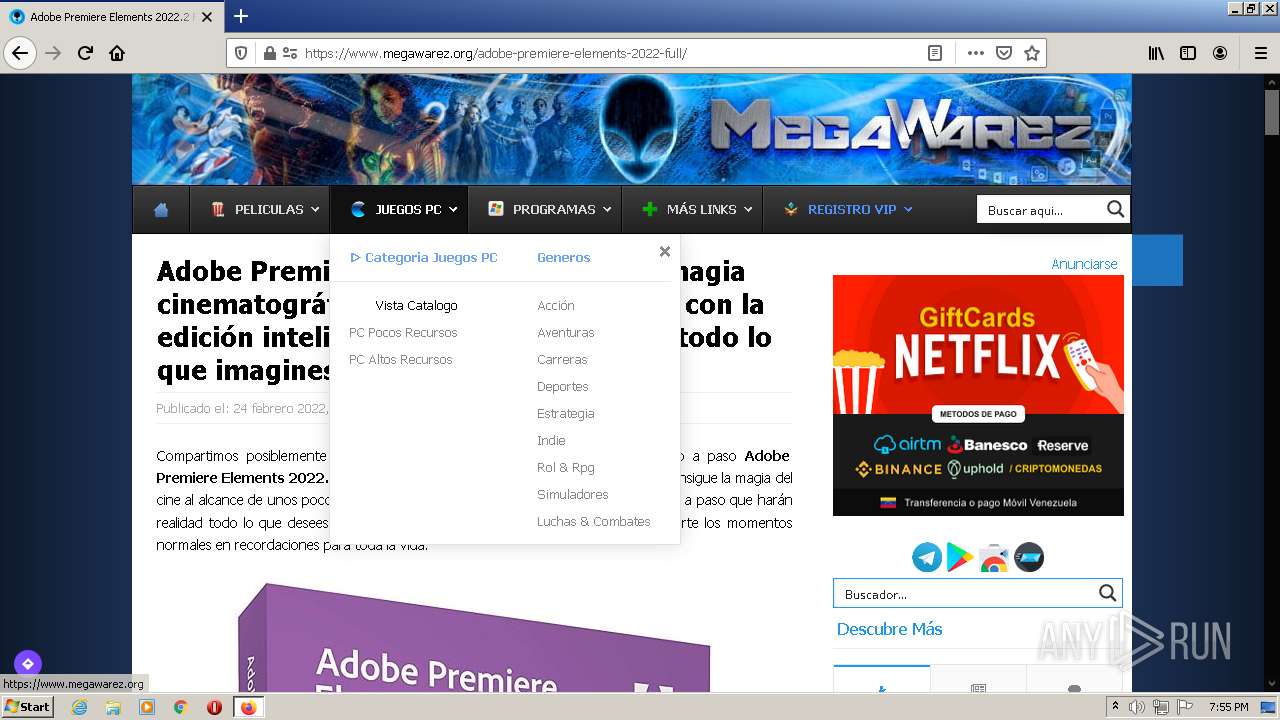Choose the Aventuras genre

coord(566,333)
